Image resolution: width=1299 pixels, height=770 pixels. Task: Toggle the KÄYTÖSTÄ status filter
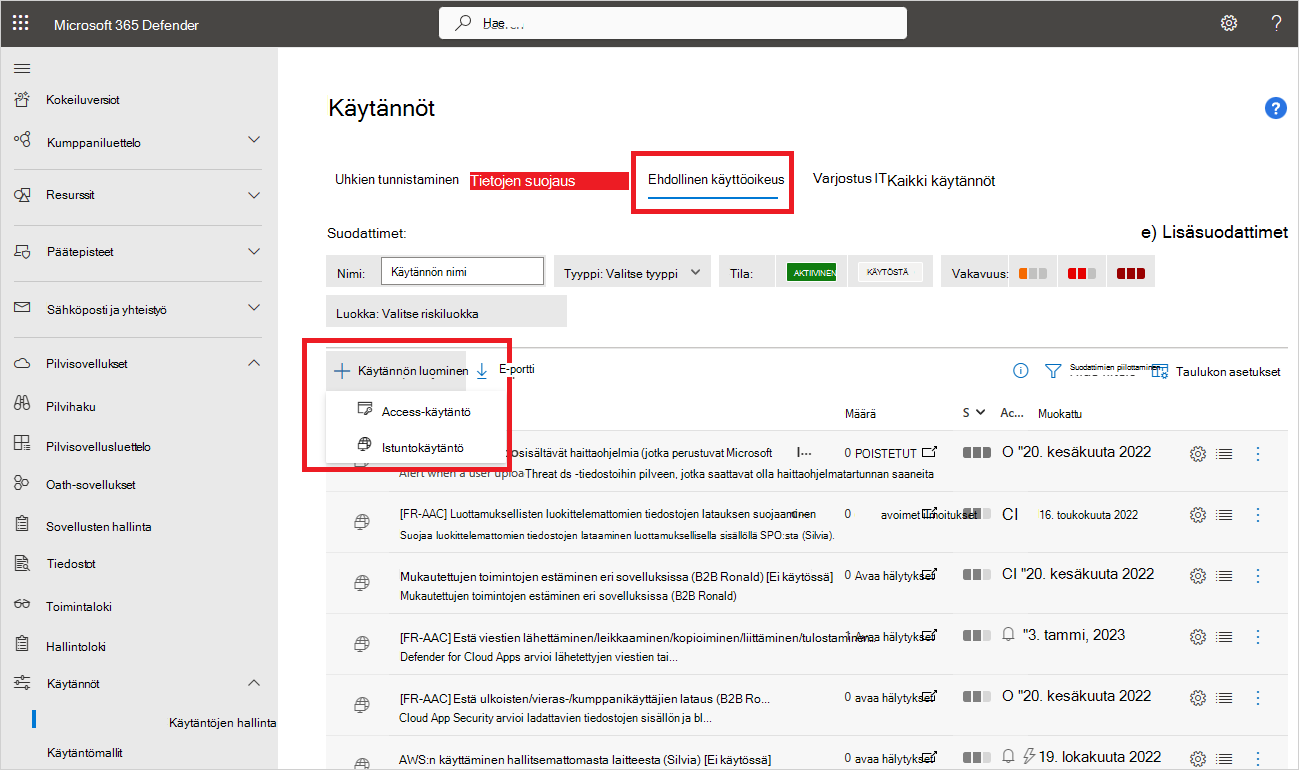click(x=888, y=272)
